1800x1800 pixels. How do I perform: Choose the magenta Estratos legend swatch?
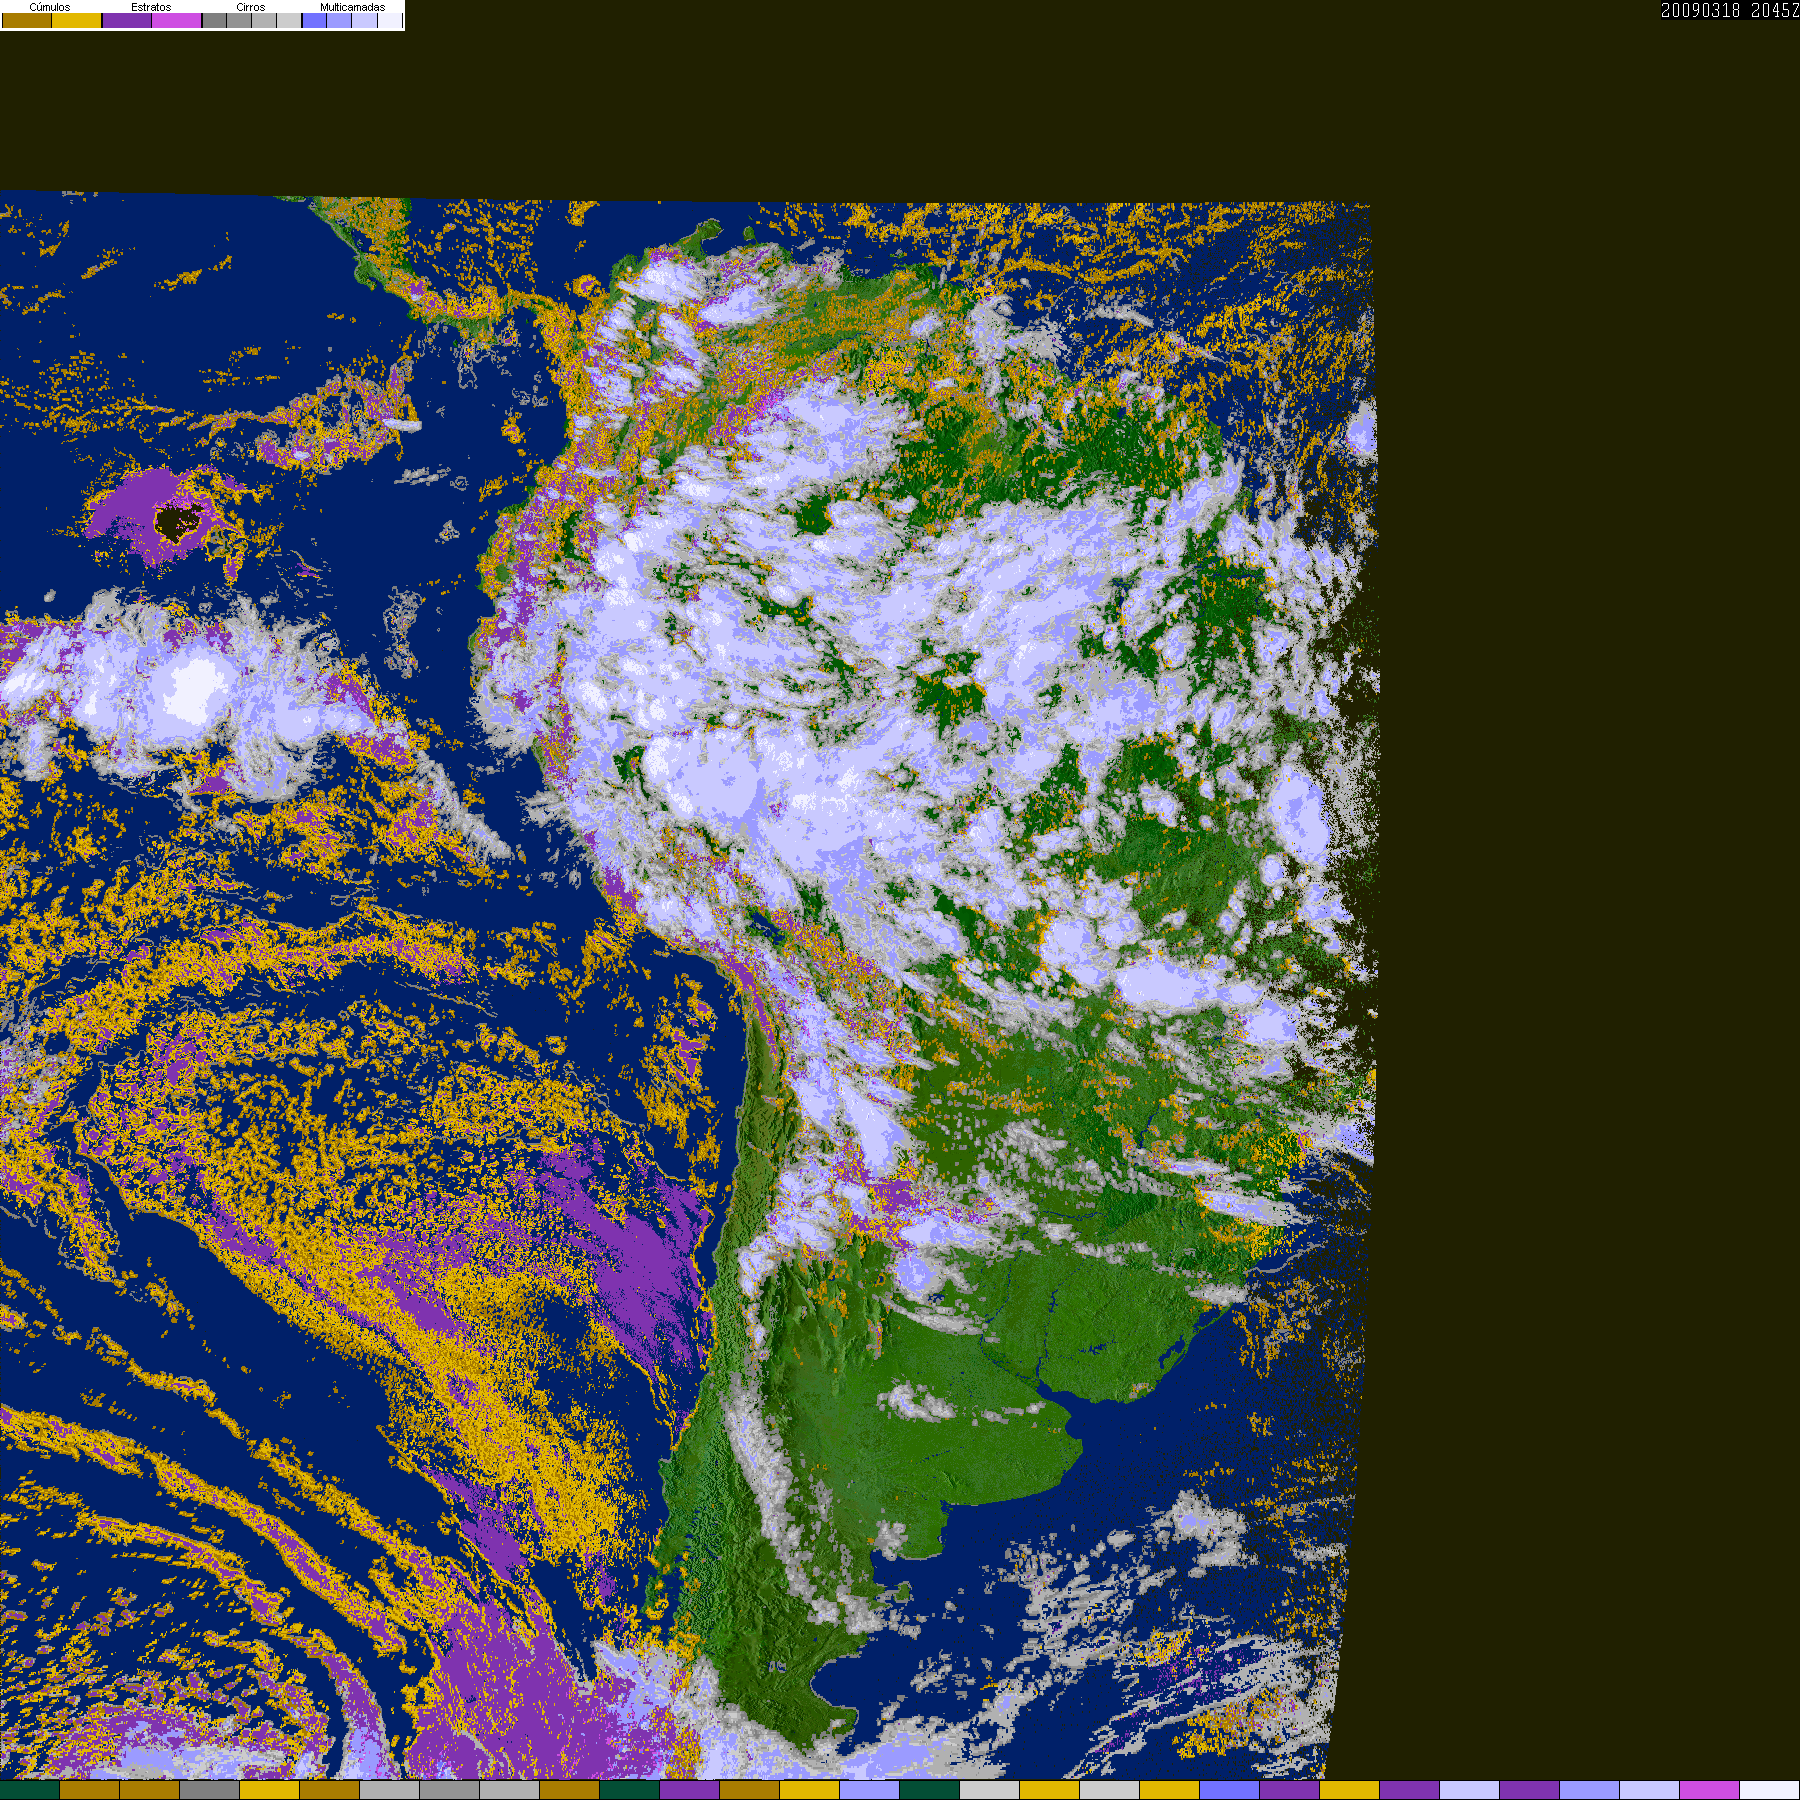click(177, 21)
